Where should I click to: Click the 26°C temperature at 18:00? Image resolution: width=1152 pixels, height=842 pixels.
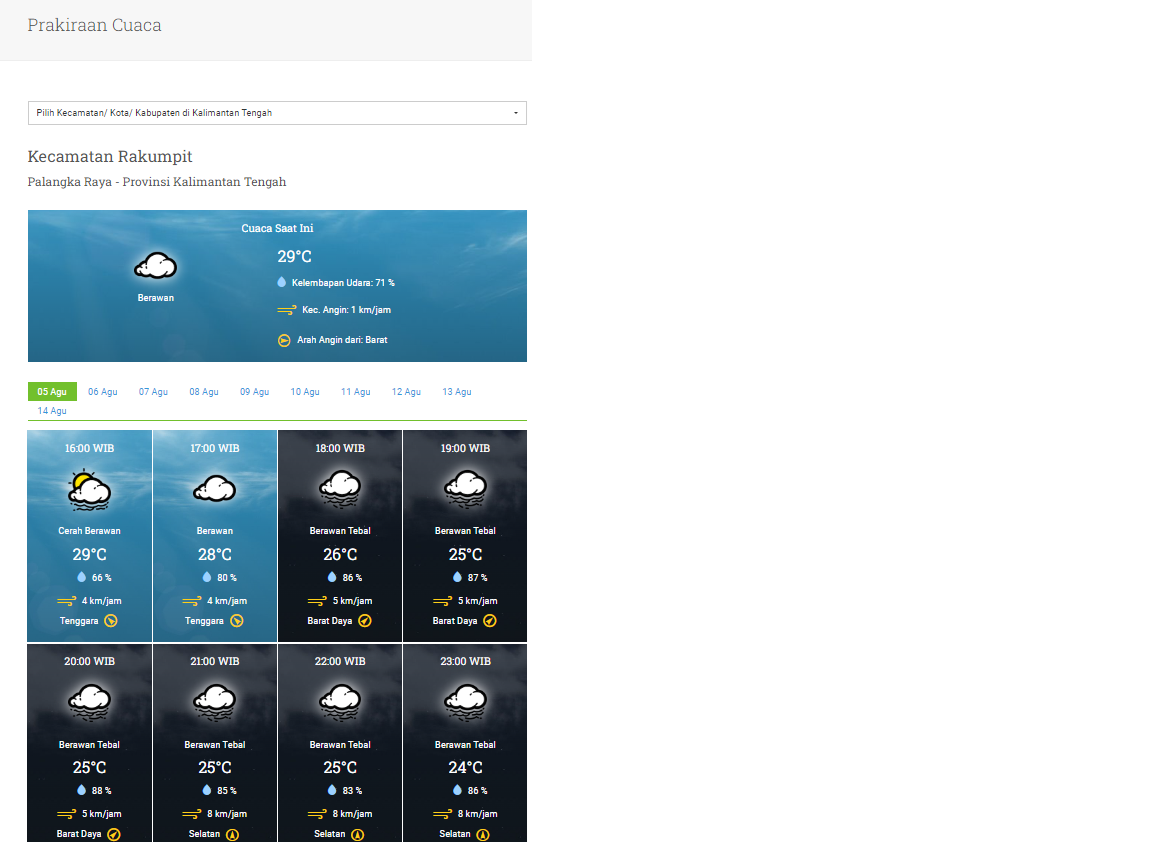(340, 555)
